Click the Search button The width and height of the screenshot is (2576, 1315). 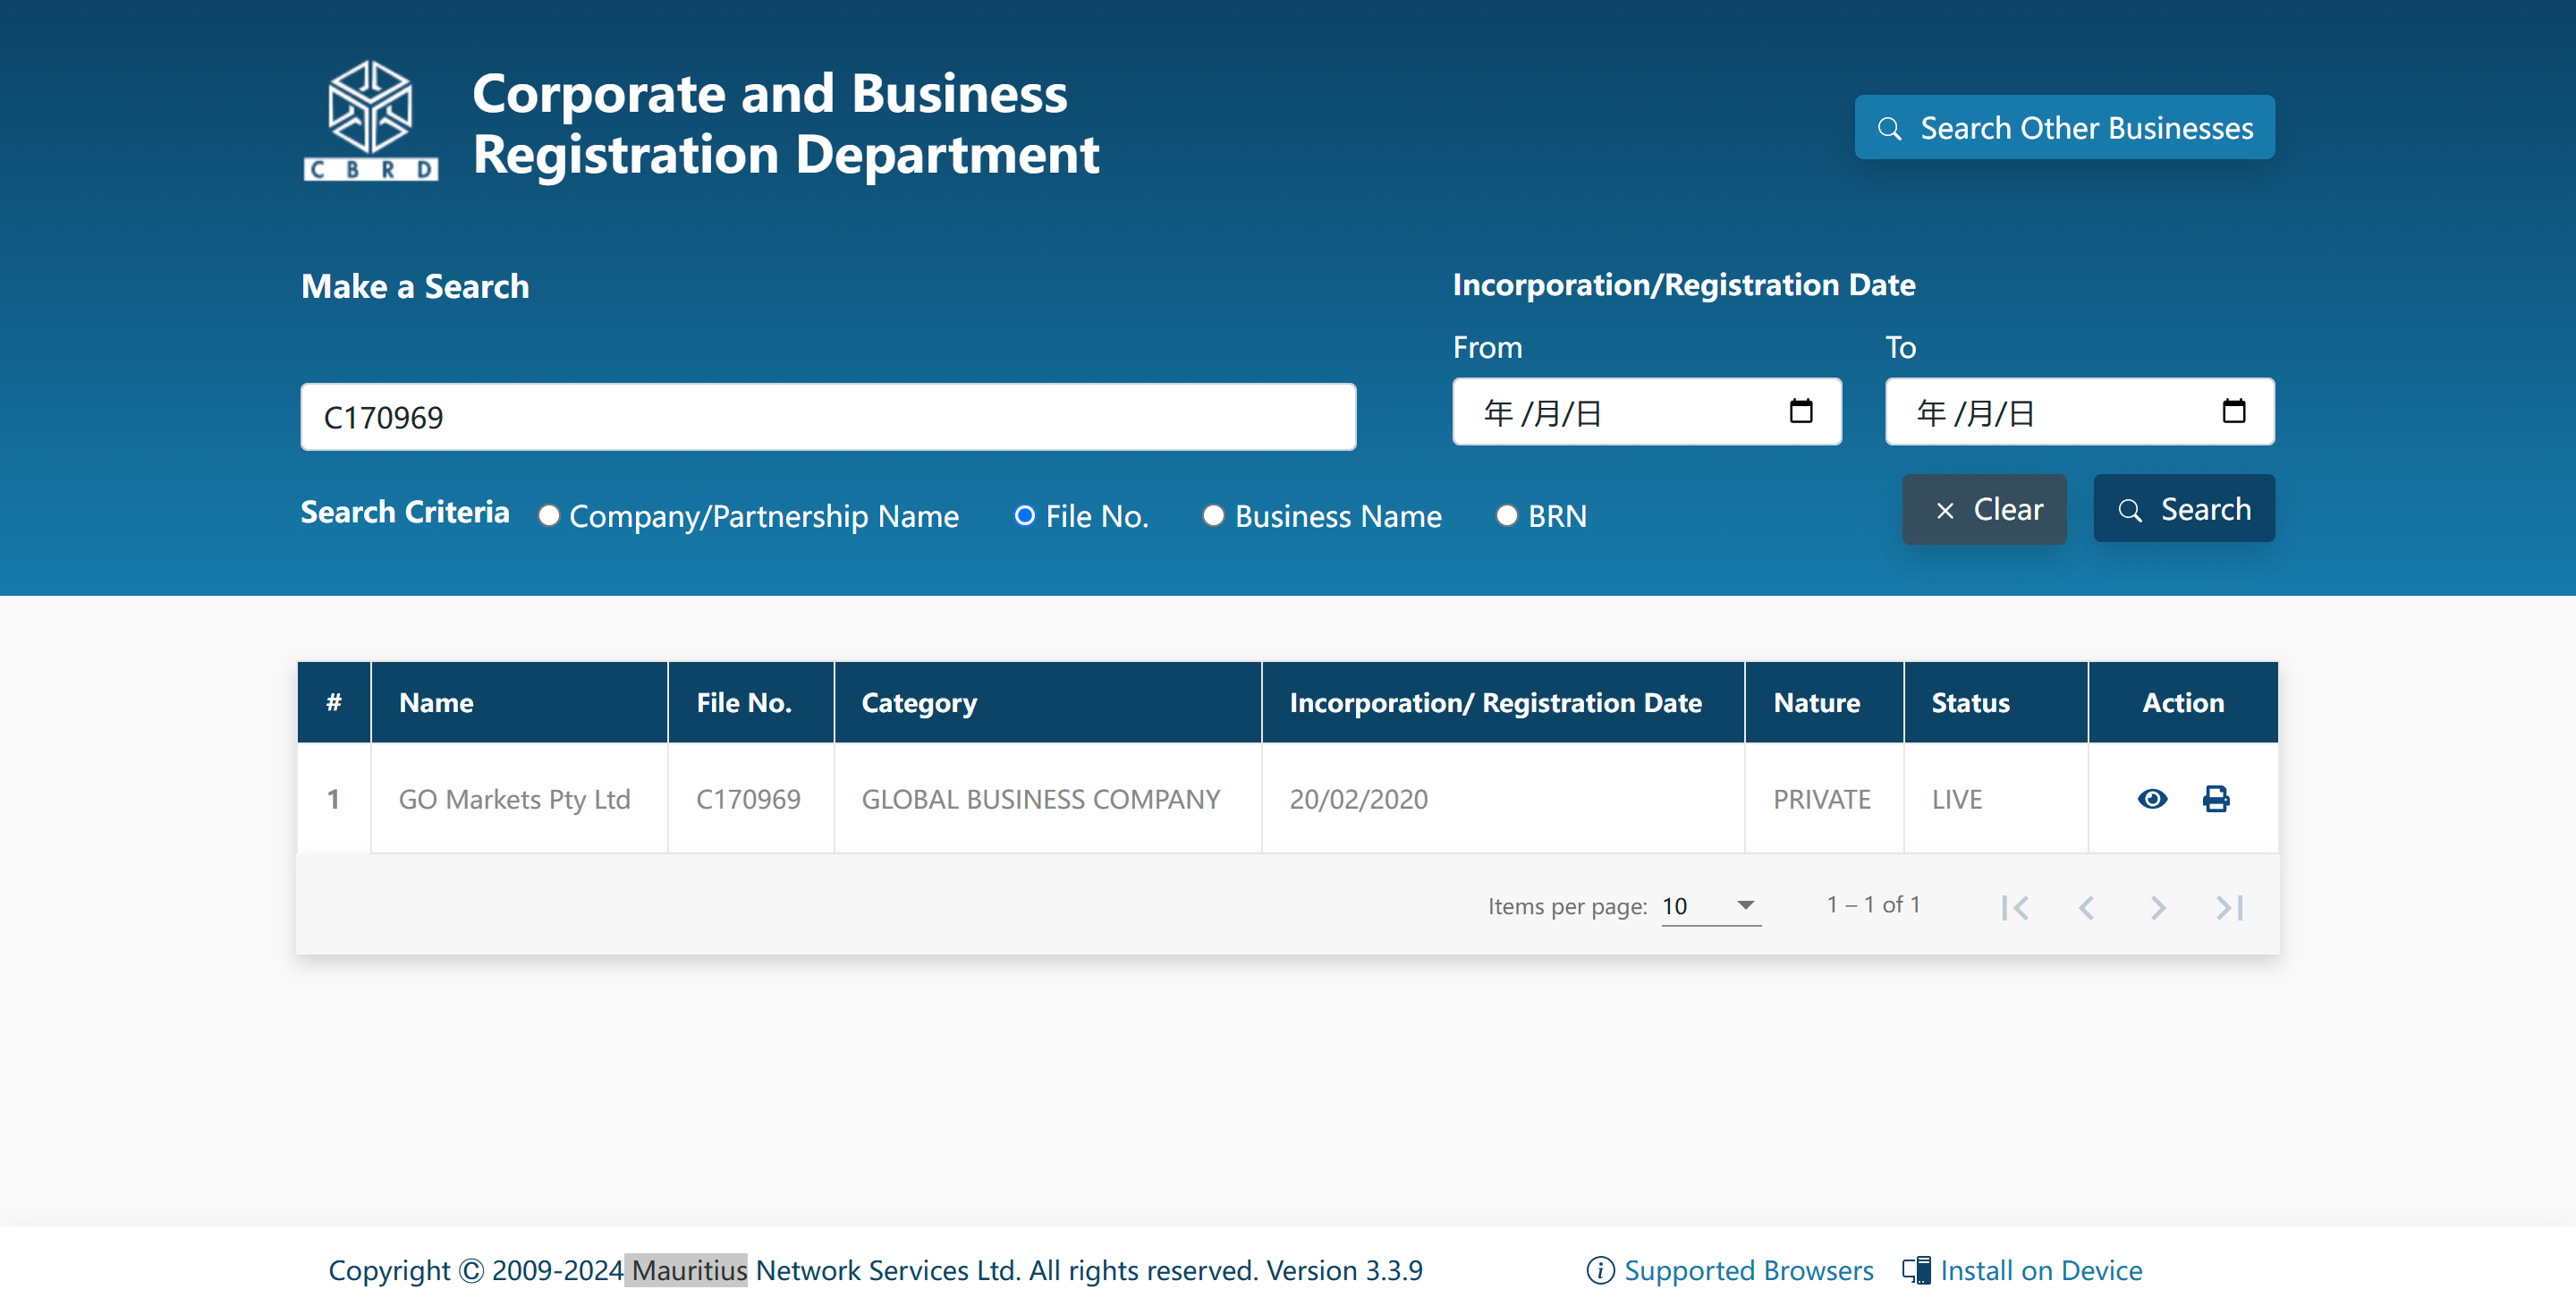[2184, 509]
